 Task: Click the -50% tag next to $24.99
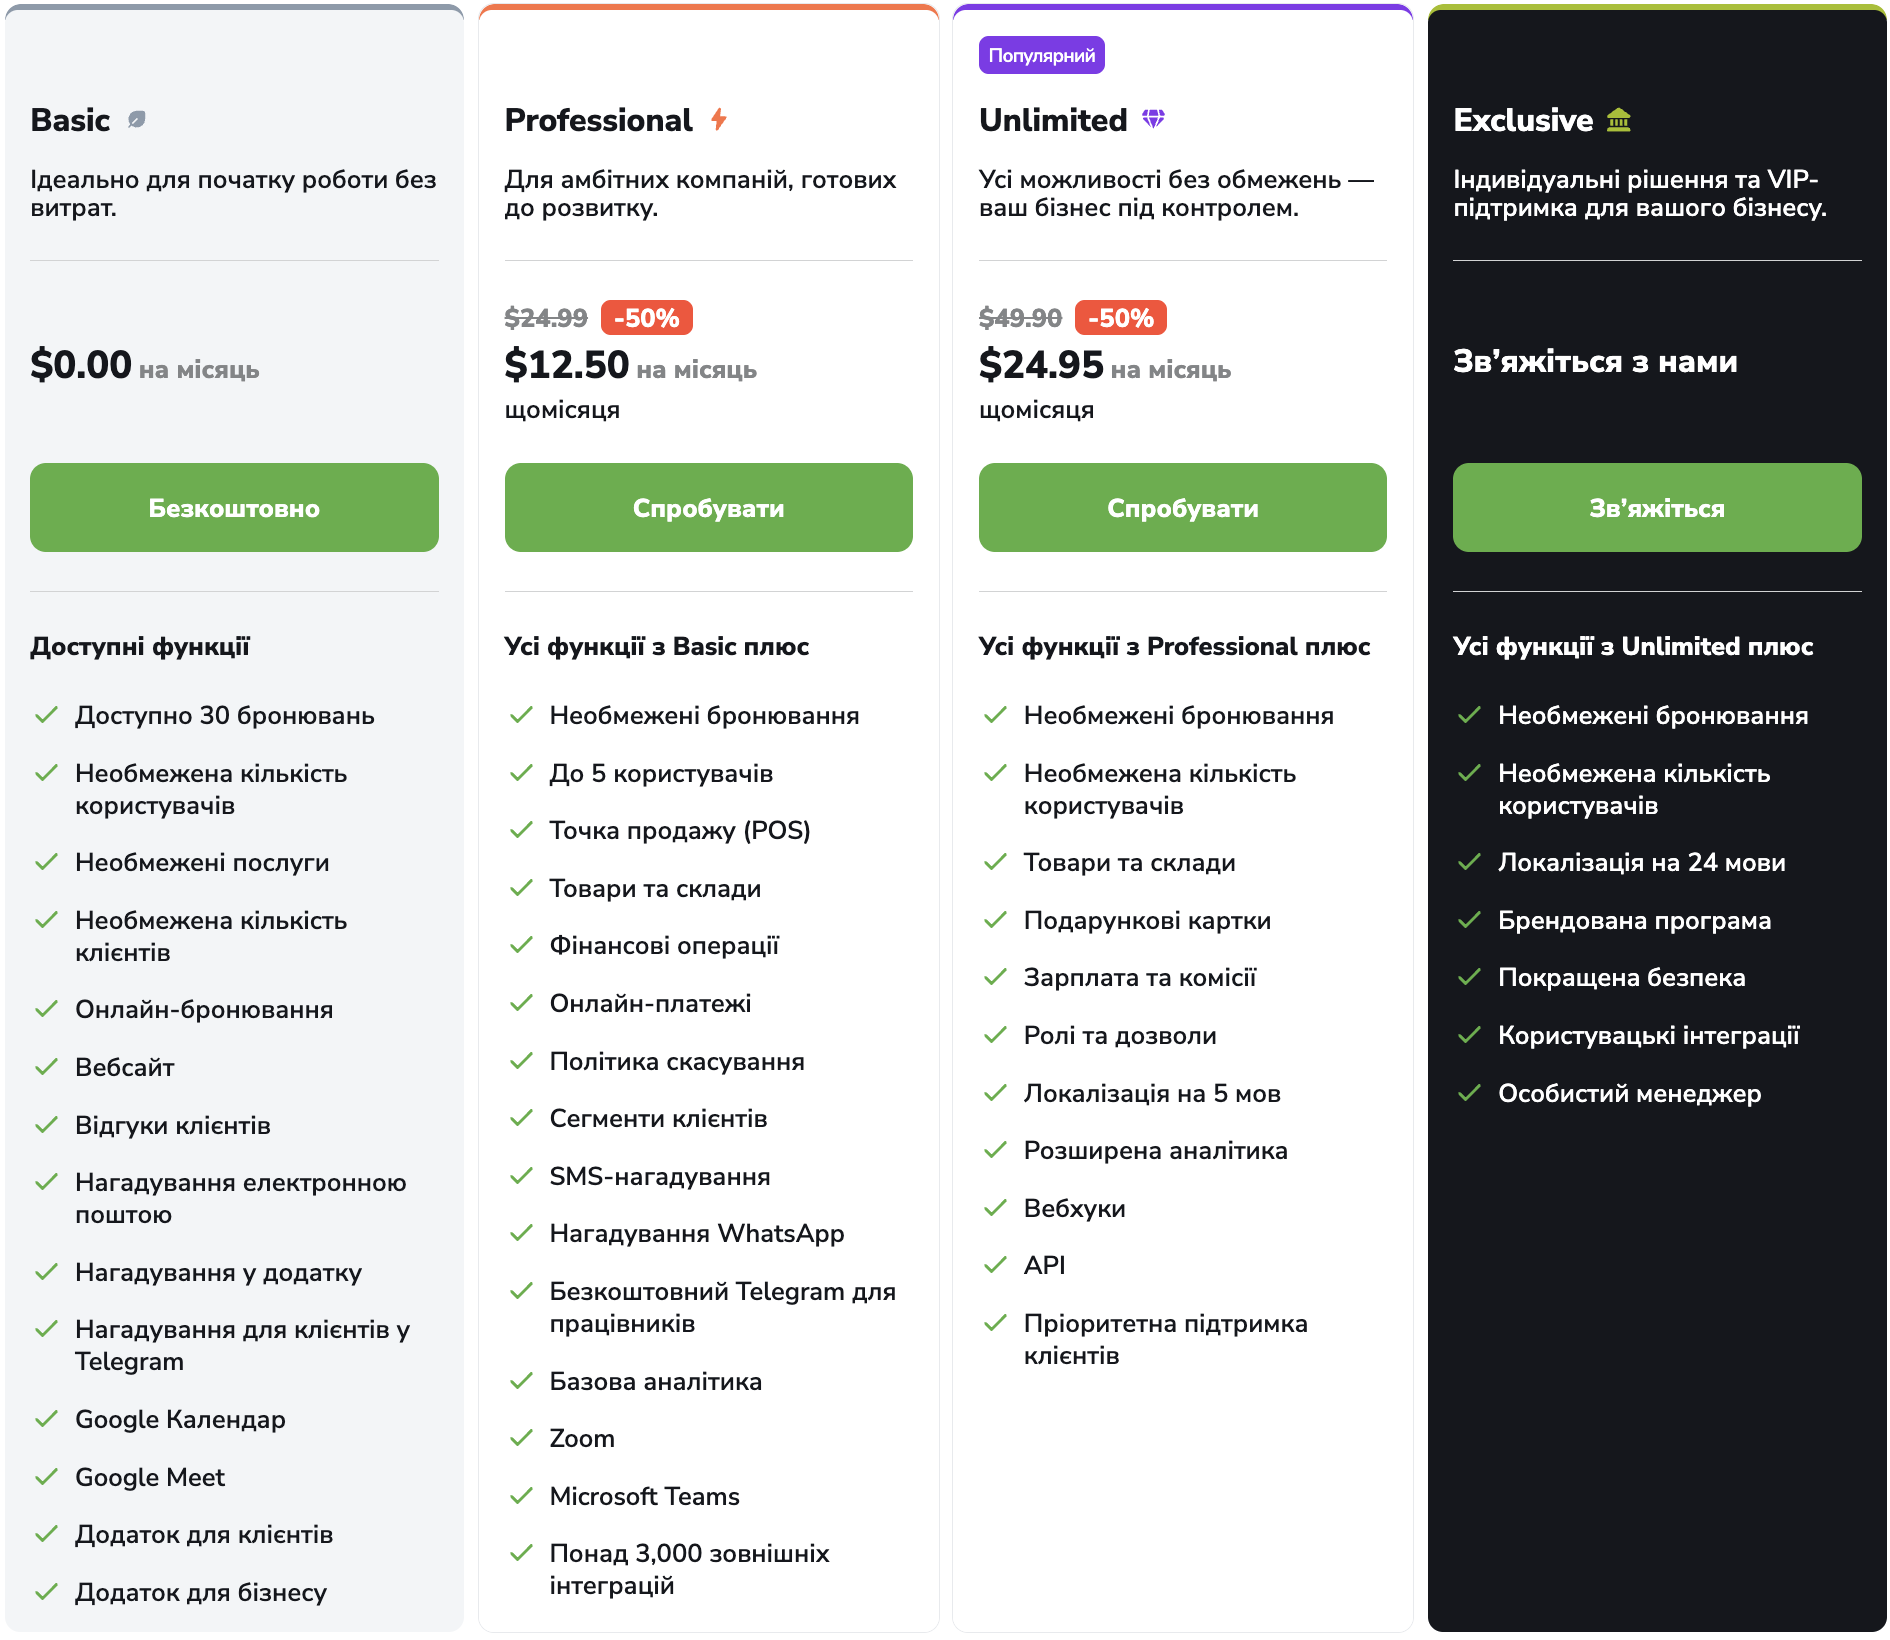647,318
